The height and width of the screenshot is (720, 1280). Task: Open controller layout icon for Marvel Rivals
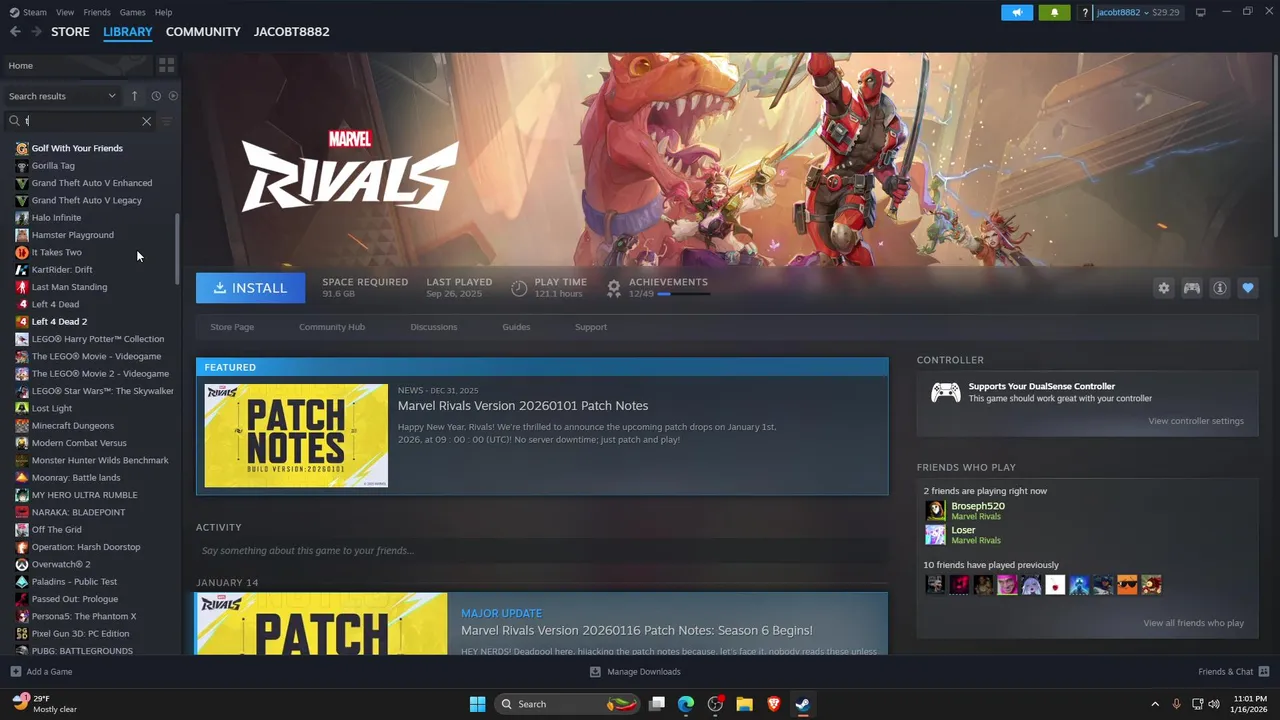coord(1192,288)
